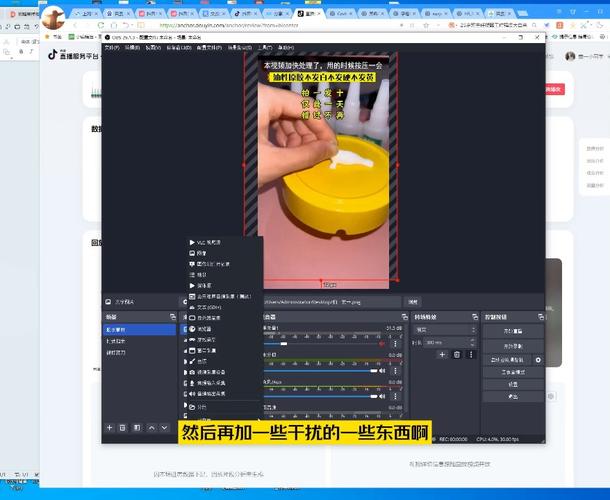Move the scene up with the up arrow
The width and height of the screenshot is (610, 500).
[x=151, y=427]
